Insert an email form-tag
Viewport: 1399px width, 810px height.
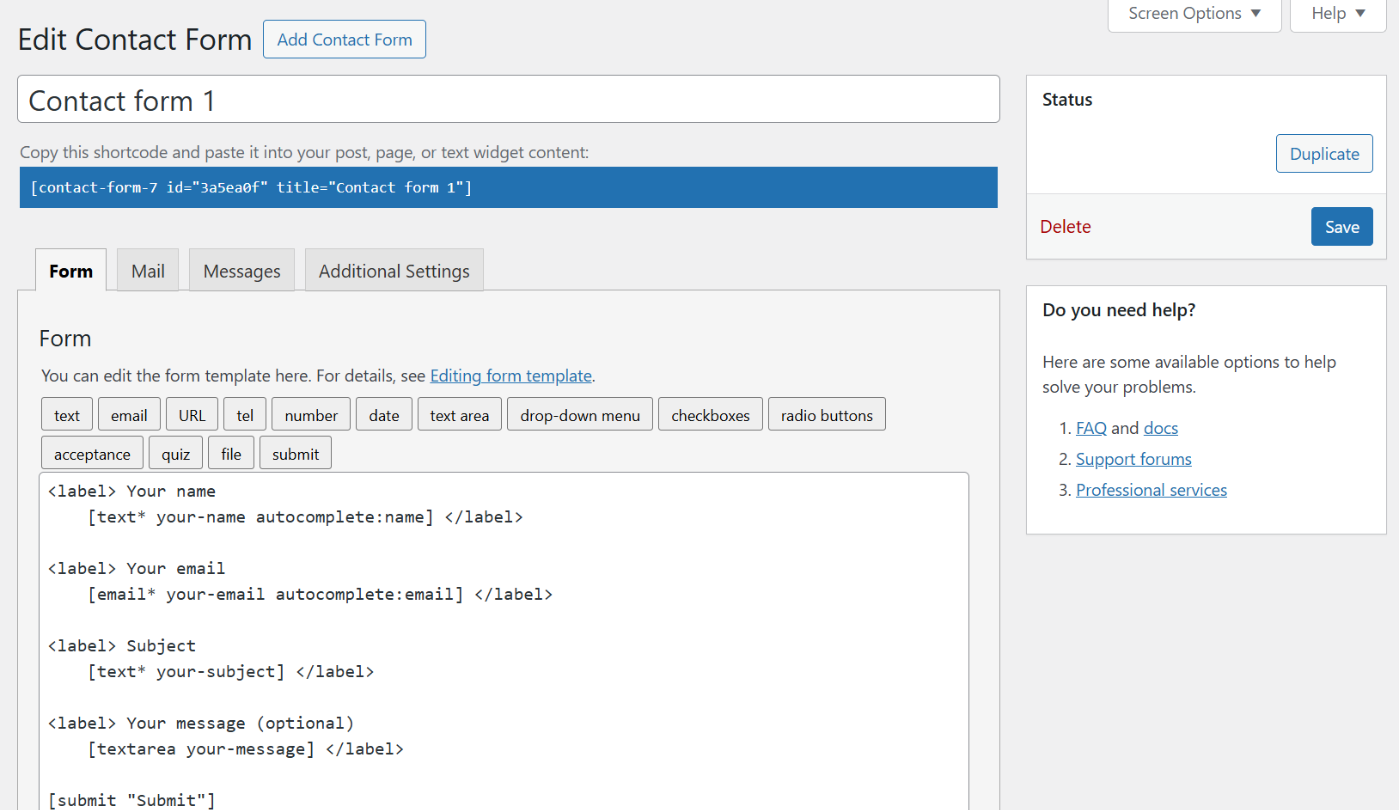(128, 413)
